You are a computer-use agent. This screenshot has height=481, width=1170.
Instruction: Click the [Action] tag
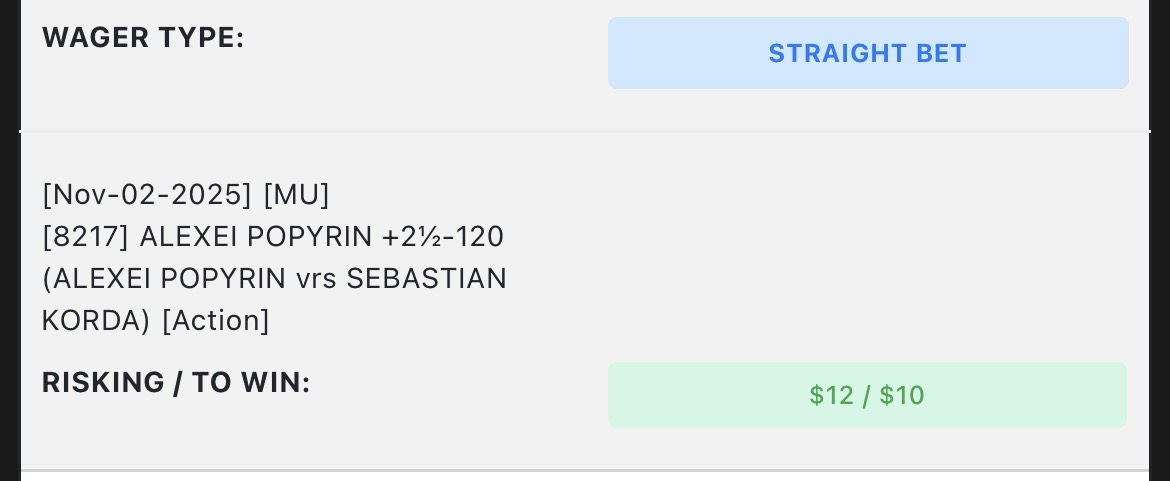tap(215, 321)
